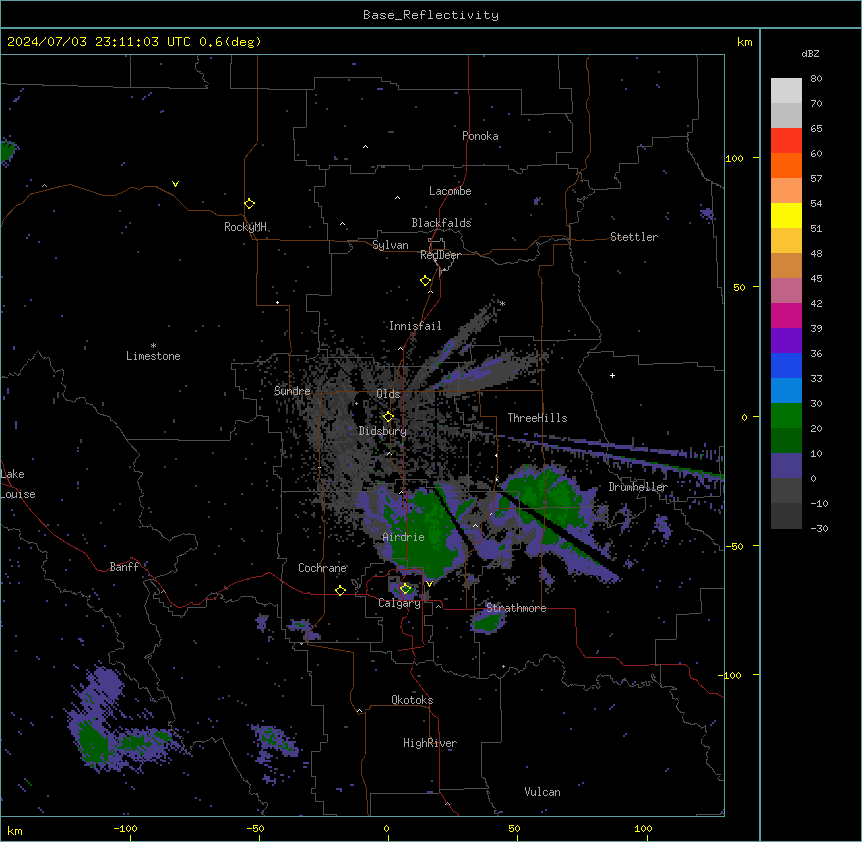Pick the bright green swatch between 30 and 20
Viewport: 862px width, 842px height.
point(786,416)
